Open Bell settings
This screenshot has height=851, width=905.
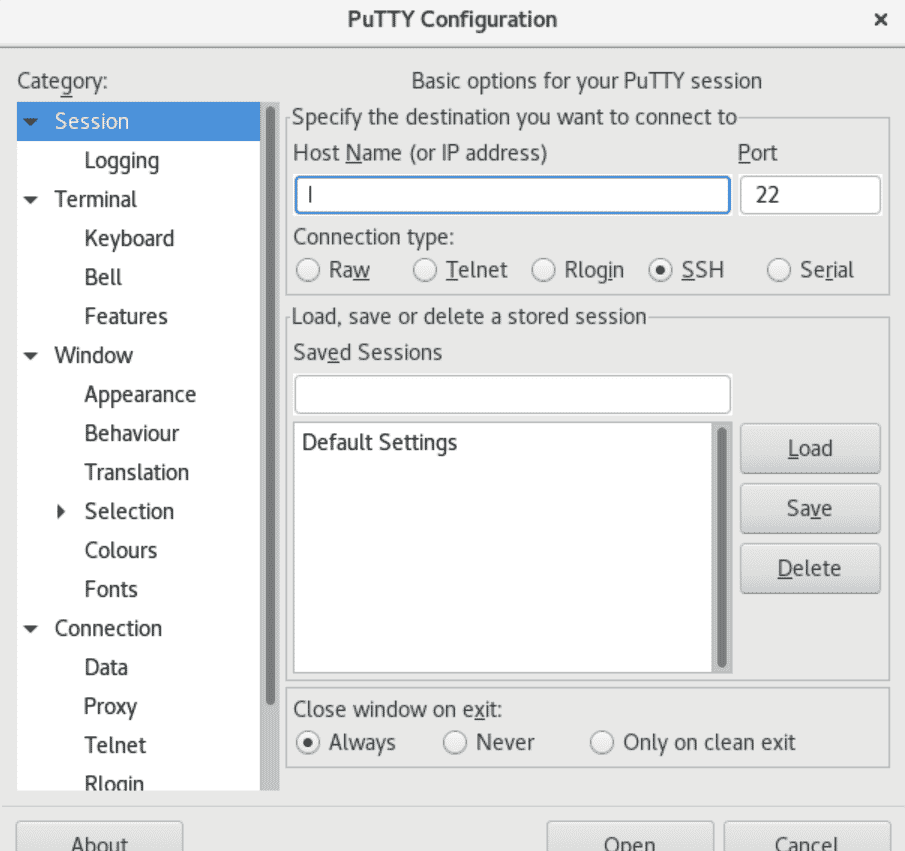(103, 278)
